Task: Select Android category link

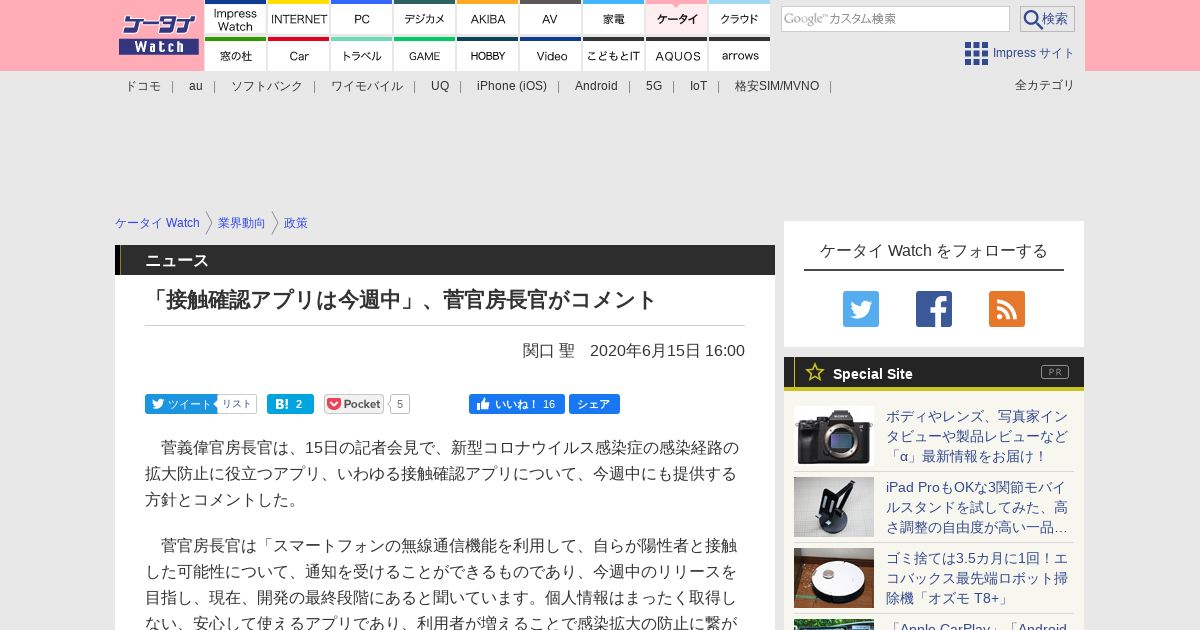Action: [x=596, y=86]
